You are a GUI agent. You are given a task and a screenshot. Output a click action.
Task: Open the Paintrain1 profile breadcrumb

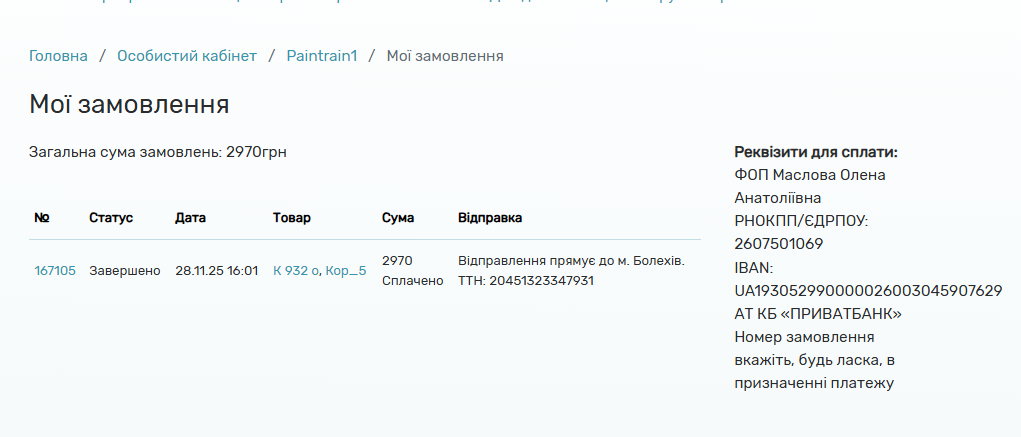coord(321,56)
